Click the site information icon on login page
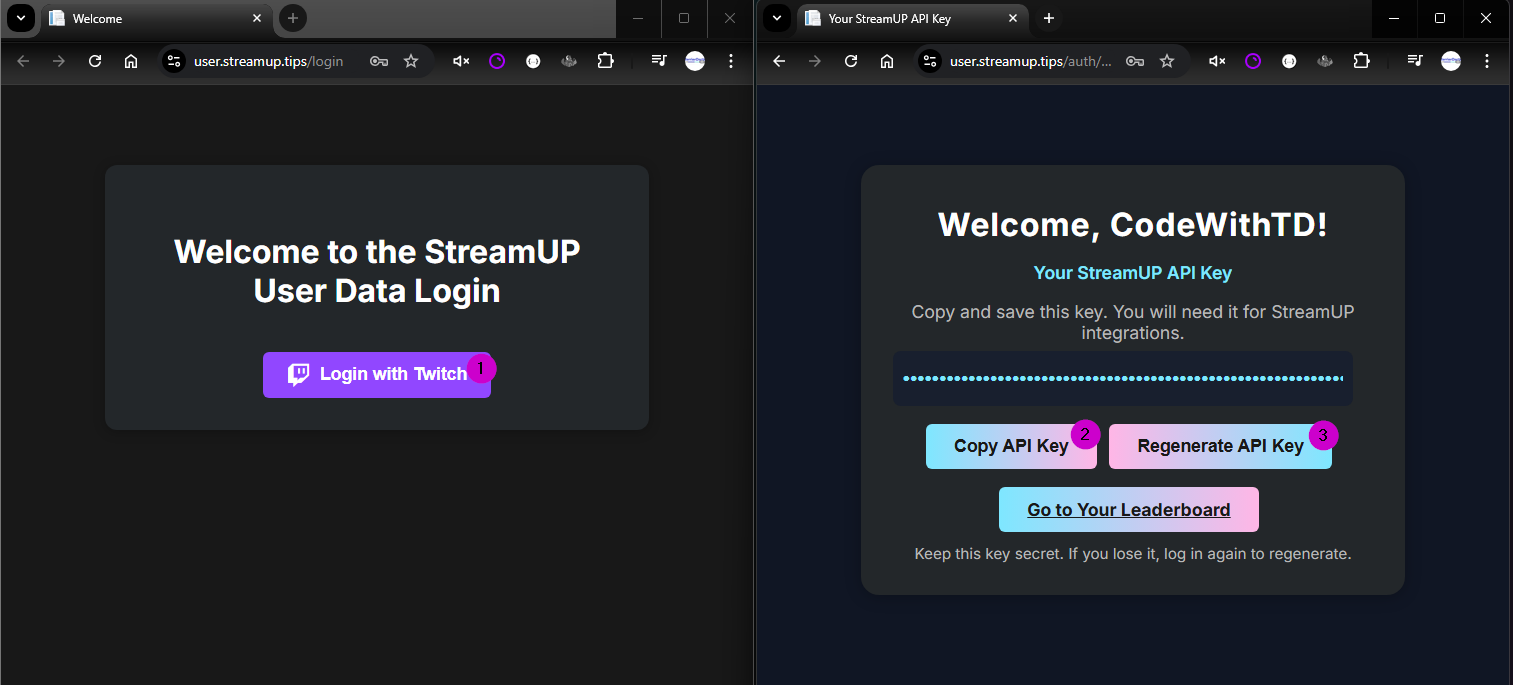The width and height of the screenshot is (1513, 685). [x=174, y=61]
